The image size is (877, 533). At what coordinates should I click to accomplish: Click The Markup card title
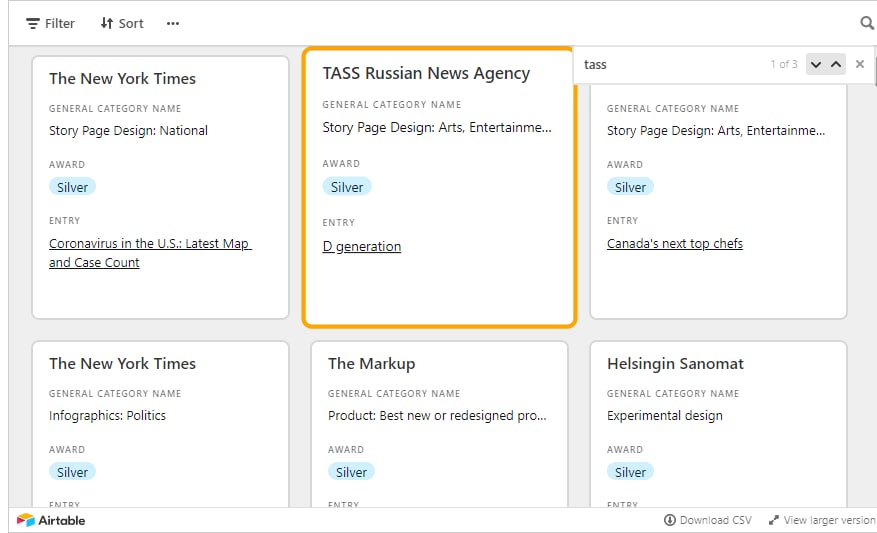371,364
